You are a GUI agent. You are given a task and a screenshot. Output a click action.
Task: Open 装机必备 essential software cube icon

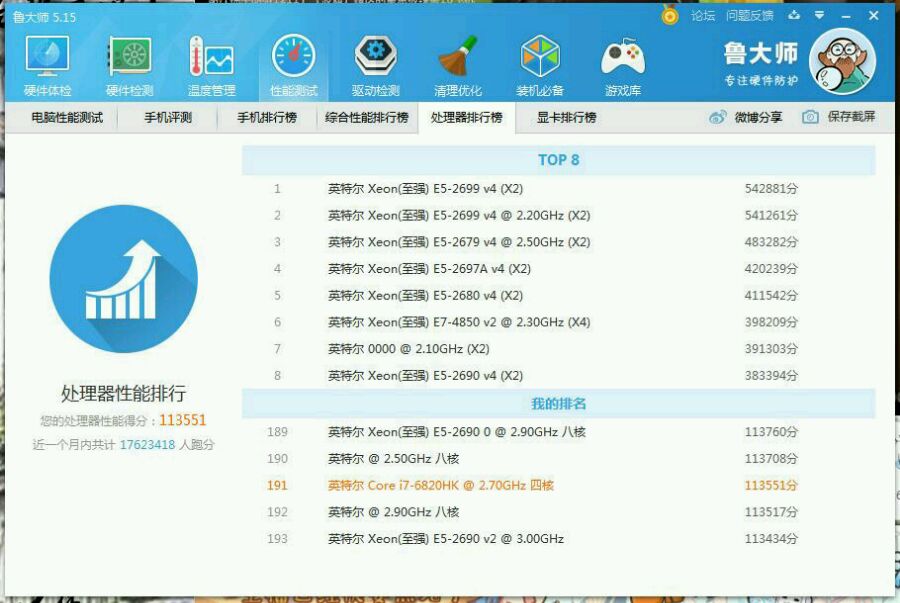pos(540,65)
